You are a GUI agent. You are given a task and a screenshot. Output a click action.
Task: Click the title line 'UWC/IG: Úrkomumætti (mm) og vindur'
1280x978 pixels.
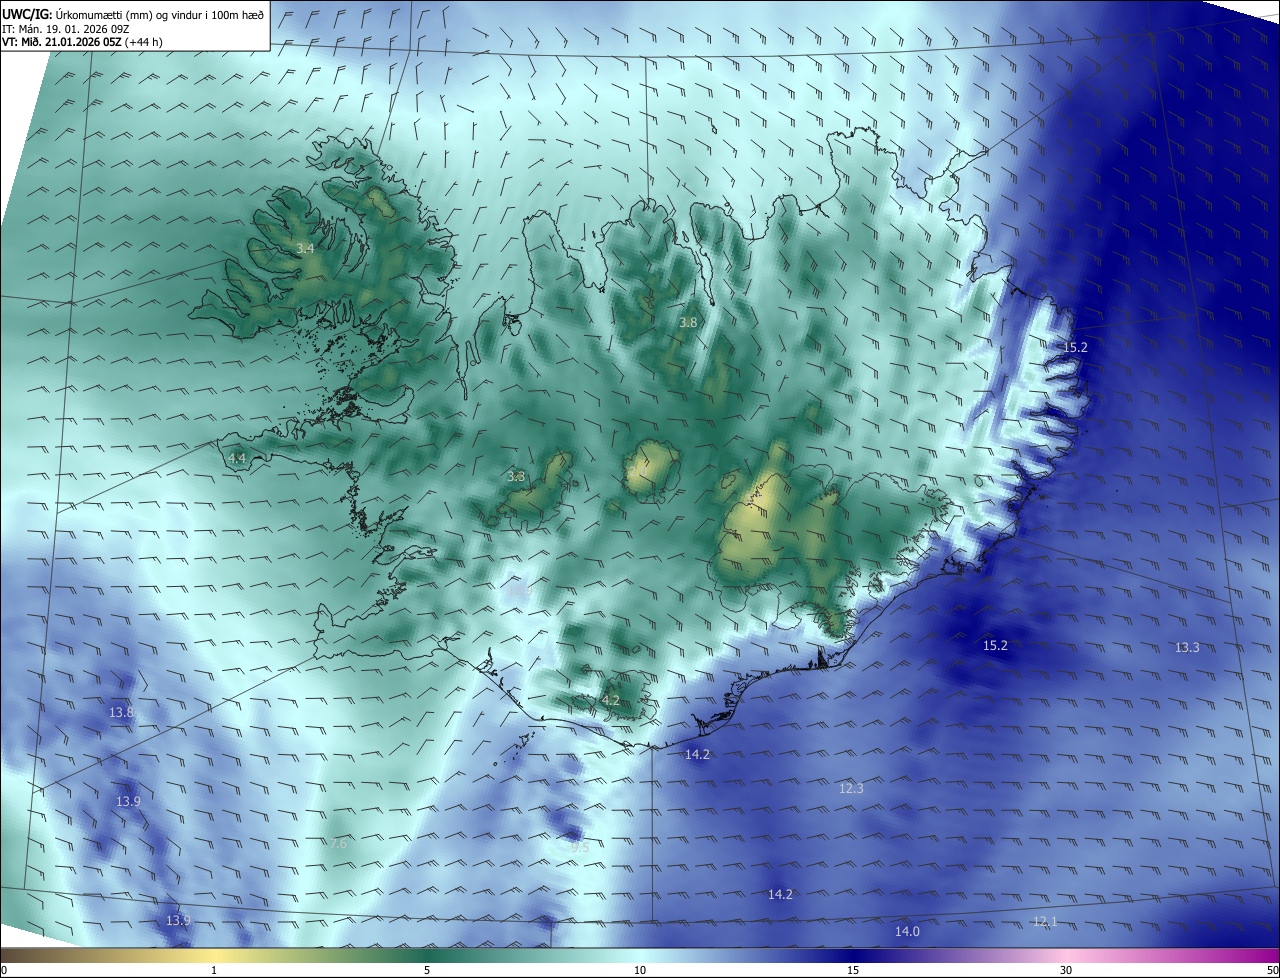pyautogui.click(x=134, y=14)
